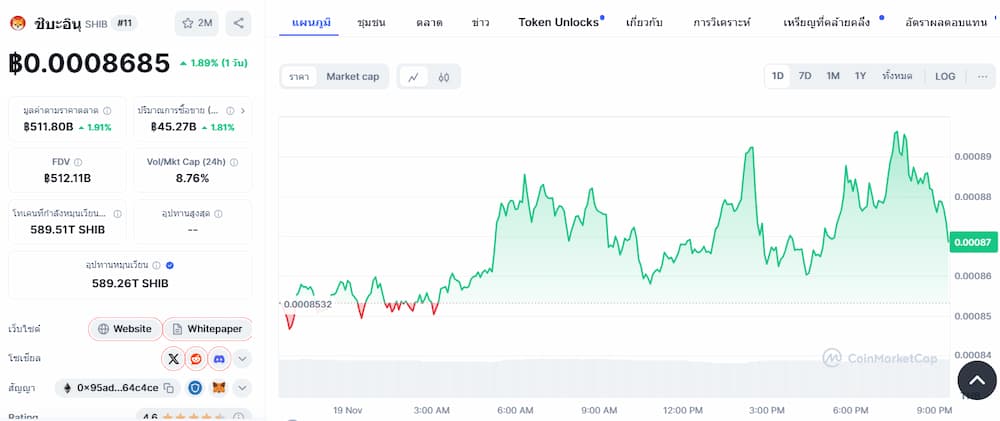Image resolution: width=1000 pixels, height=421 pixels.
Task: Switch to line chart view icon
Action: pyautogui.click(x=413, y=77)
